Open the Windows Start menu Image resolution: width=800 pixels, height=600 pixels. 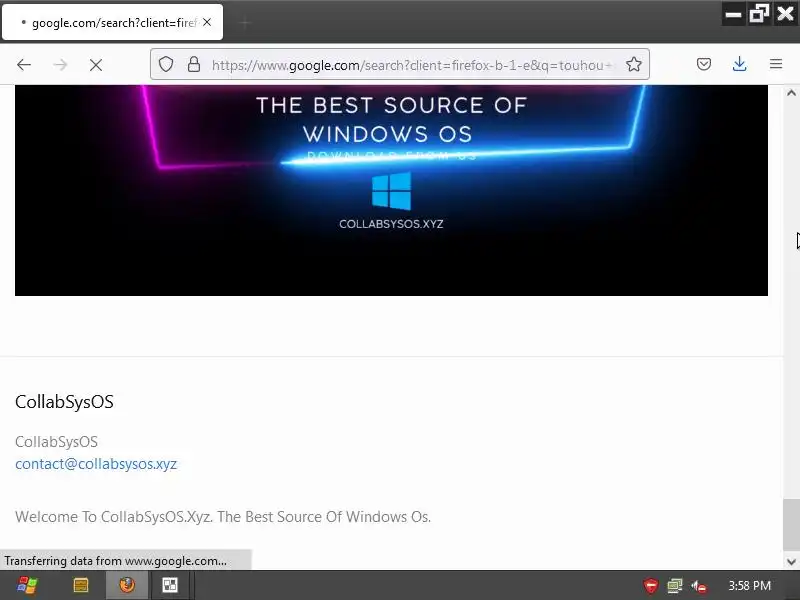[x=27, y=585]
